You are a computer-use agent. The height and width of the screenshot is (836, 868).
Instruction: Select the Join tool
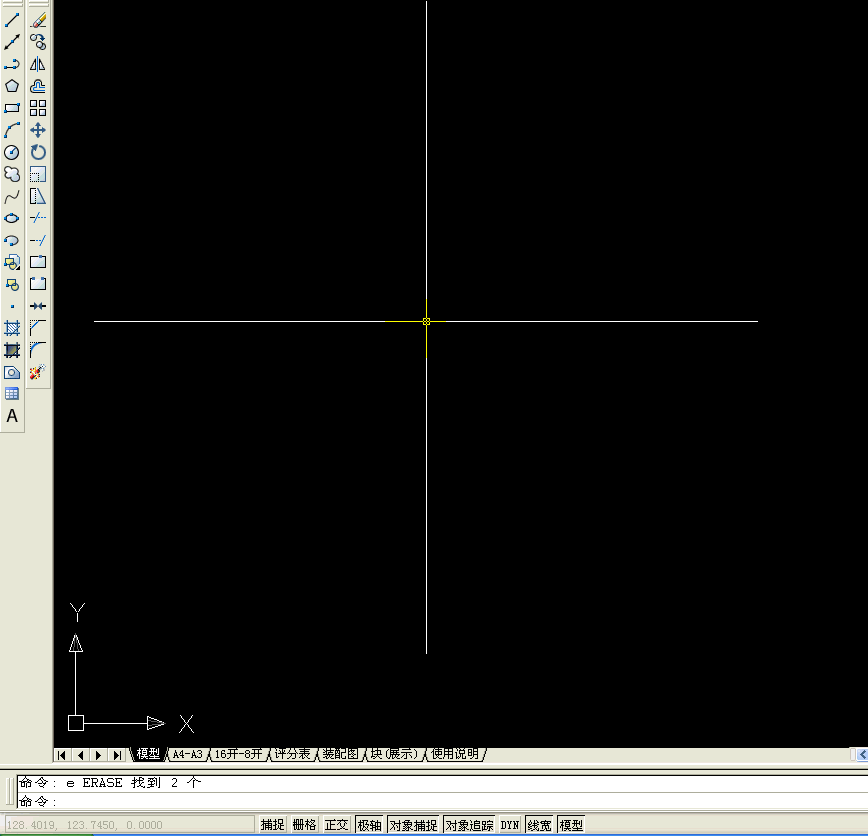pyautogui.click(x=38, y=306)
